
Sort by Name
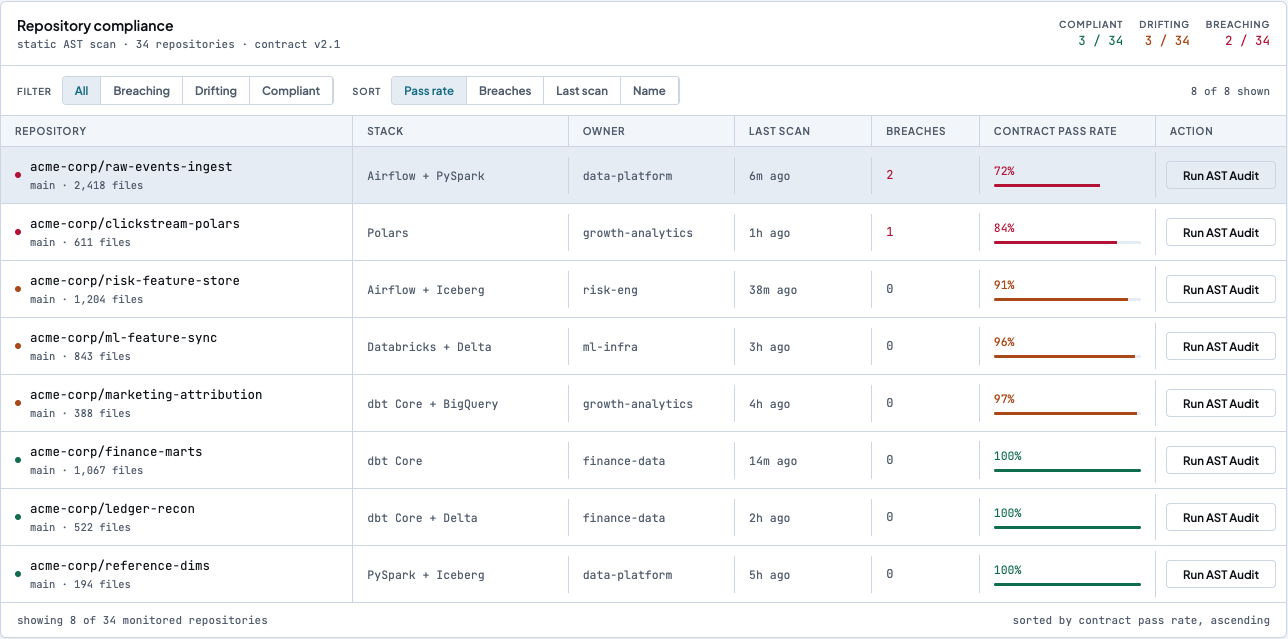pyautogui.click(x=649, y=91)
